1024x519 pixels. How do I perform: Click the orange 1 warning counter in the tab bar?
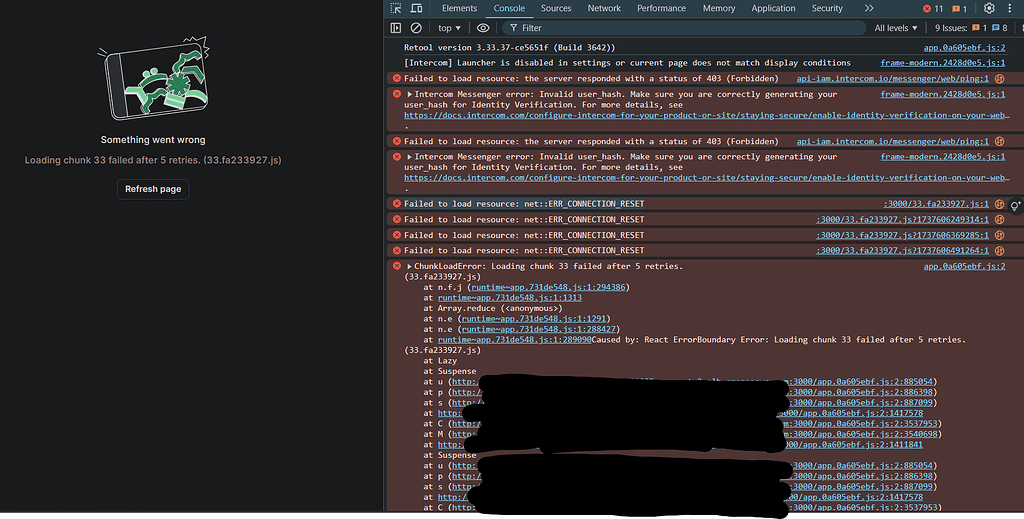click(959, 8)
